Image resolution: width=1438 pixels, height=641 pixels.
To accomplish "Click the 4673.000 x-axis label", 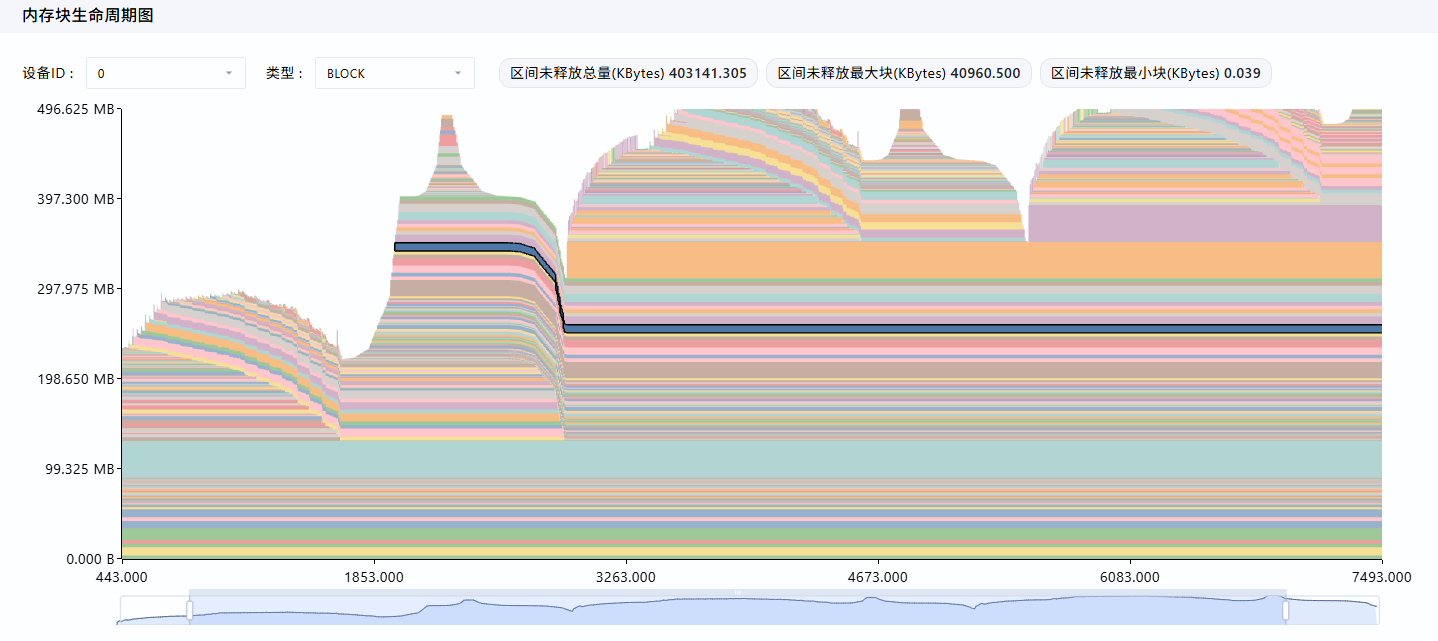I will 878,577.
